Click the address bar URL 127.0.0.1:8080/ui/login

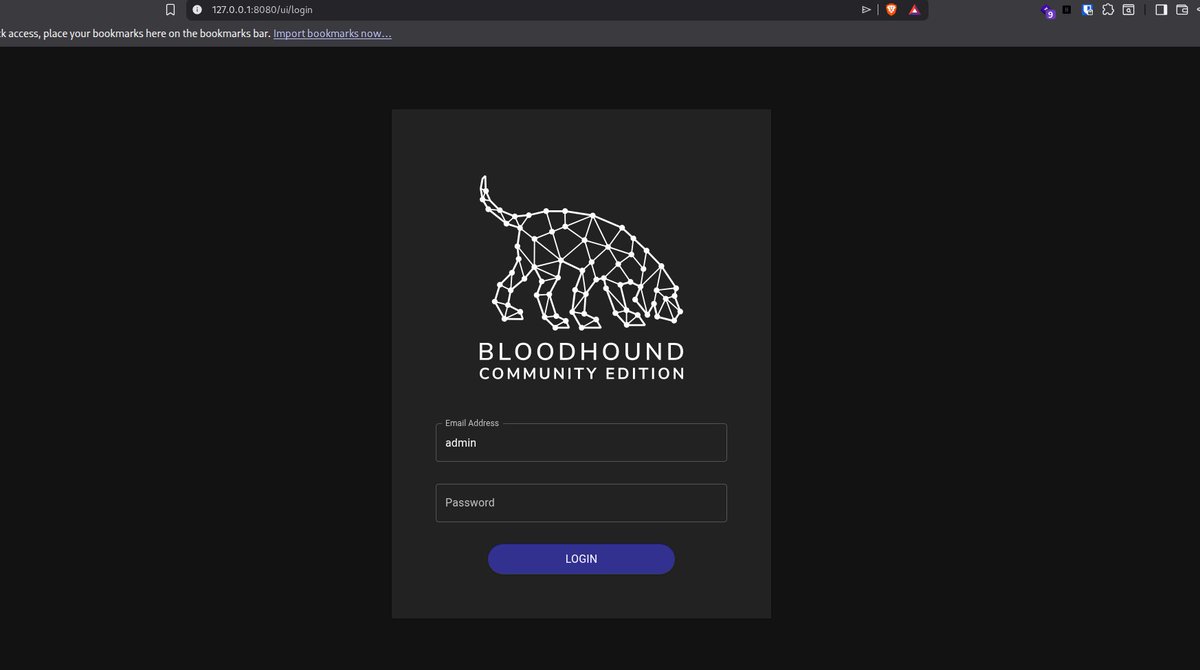pos(262,9)
